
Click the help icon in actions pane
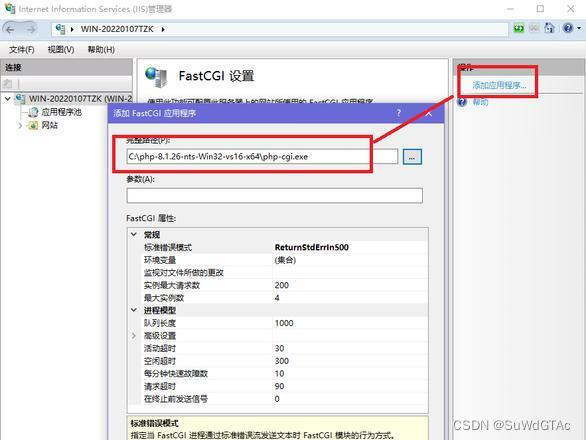(462, 102)
